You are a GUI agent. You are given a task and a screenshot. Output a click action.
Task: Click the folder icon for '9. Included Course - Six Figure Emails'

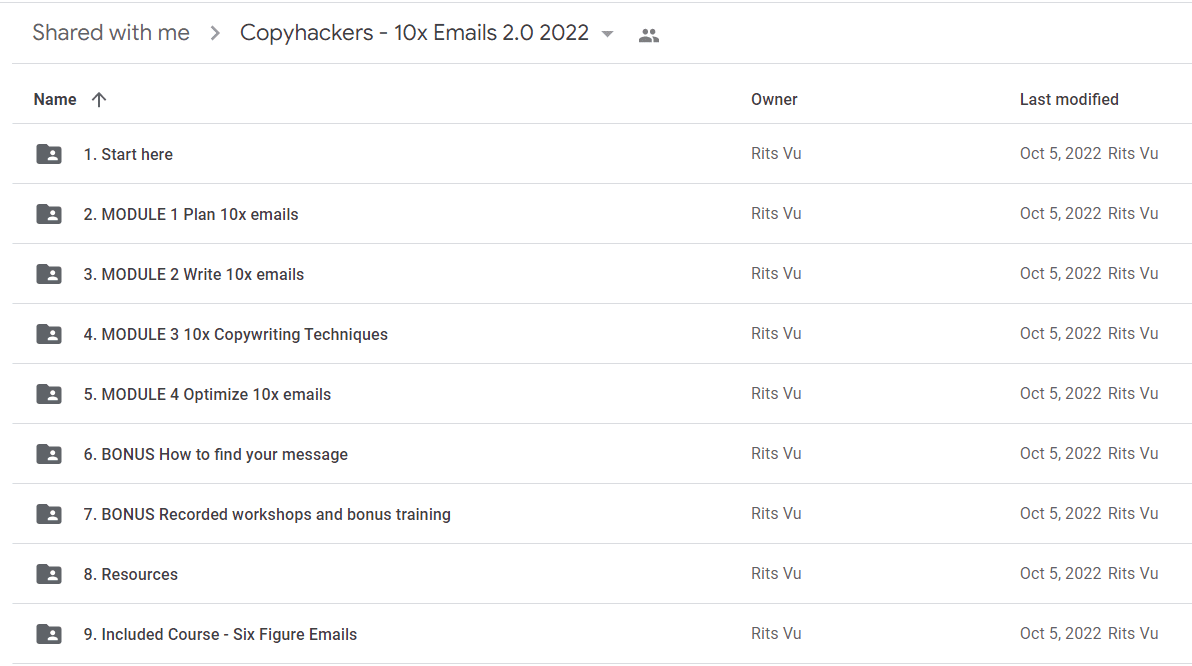(49, 635)
